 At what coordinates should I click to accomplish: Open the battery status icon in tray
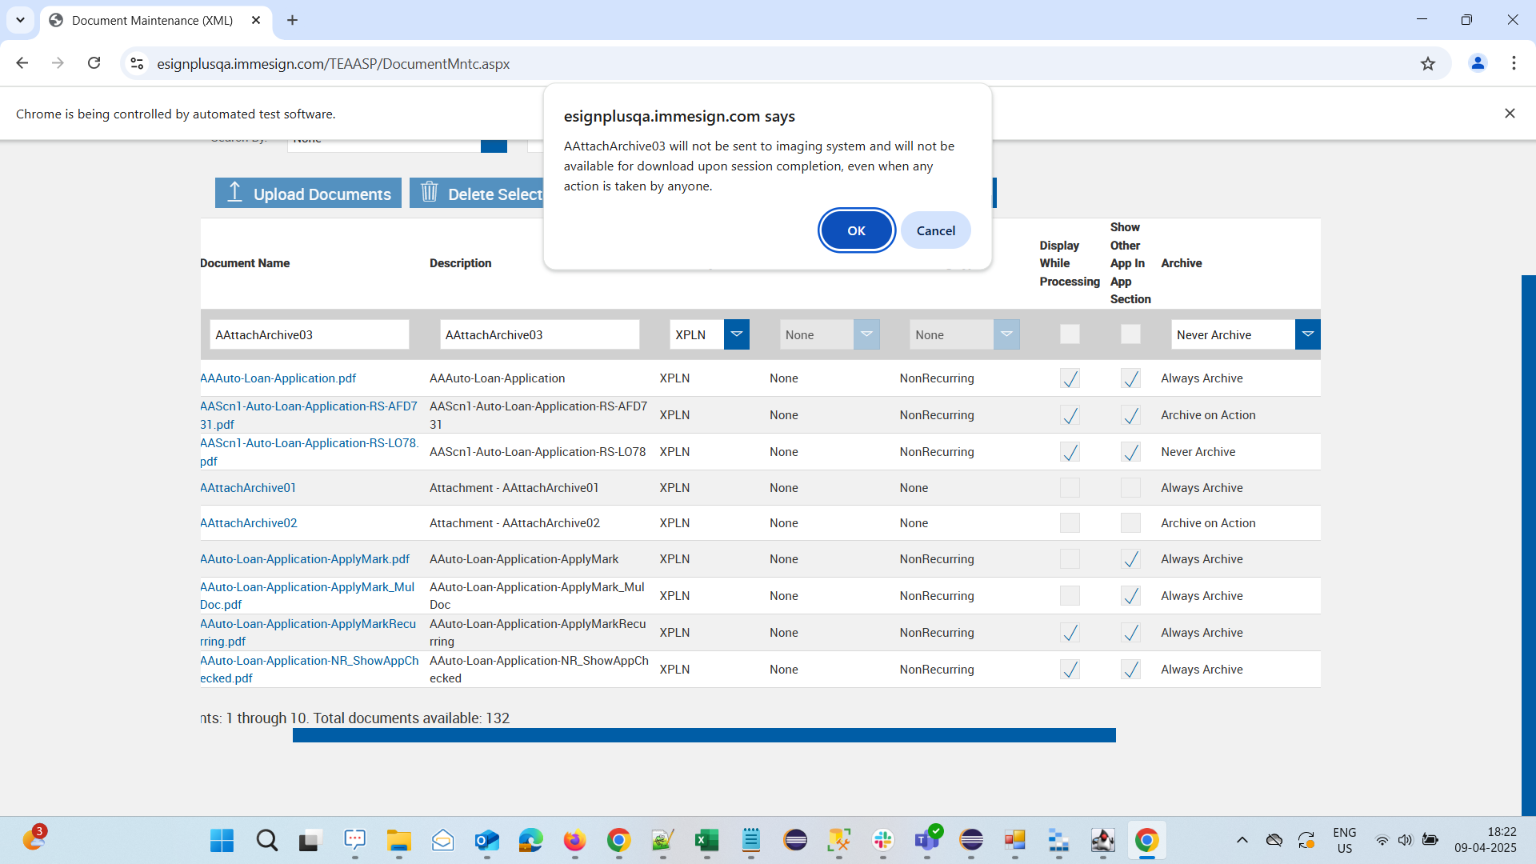(1430, 841)
